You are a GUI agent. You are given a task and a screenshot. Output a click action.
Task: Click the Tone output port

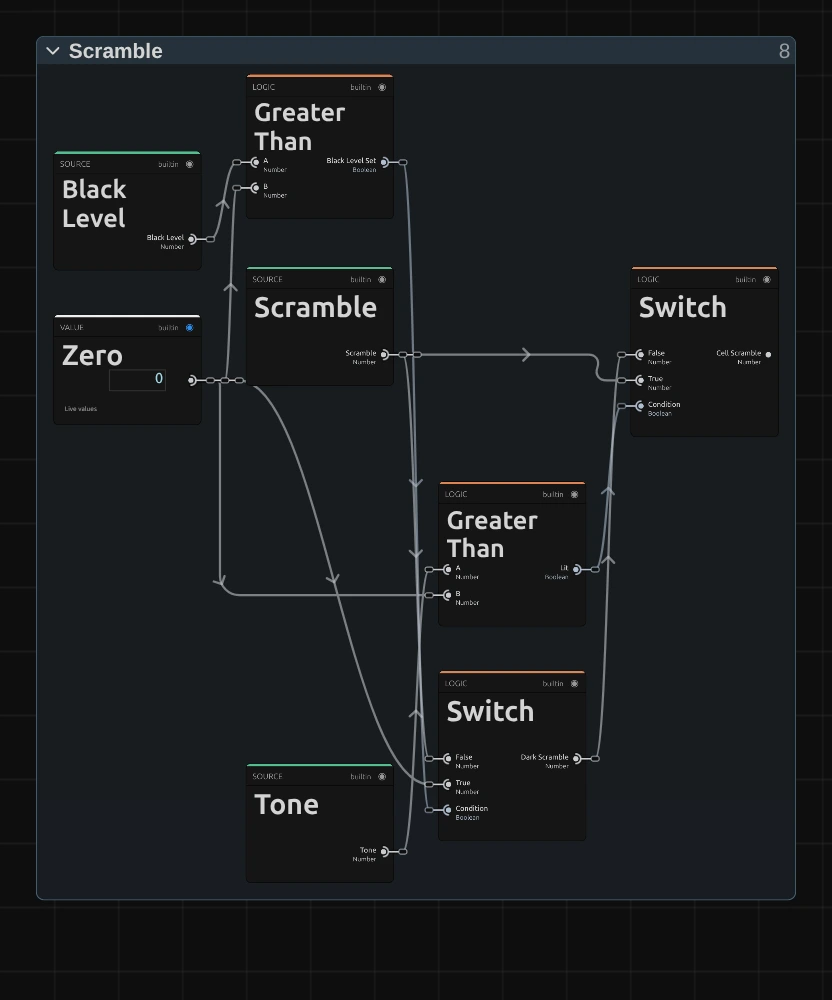384,851
